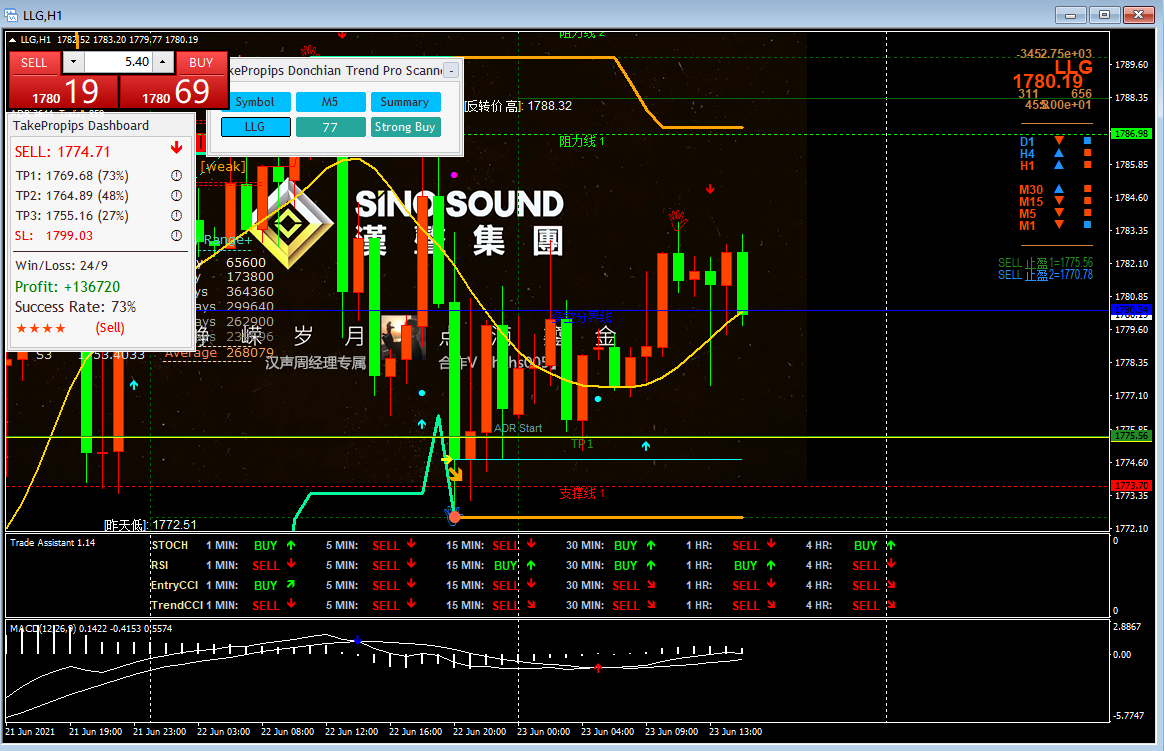1164x751 pixels.
Task: Click the RSI 15 MIN BUY up arrow
Action: (x=531, y=565)
